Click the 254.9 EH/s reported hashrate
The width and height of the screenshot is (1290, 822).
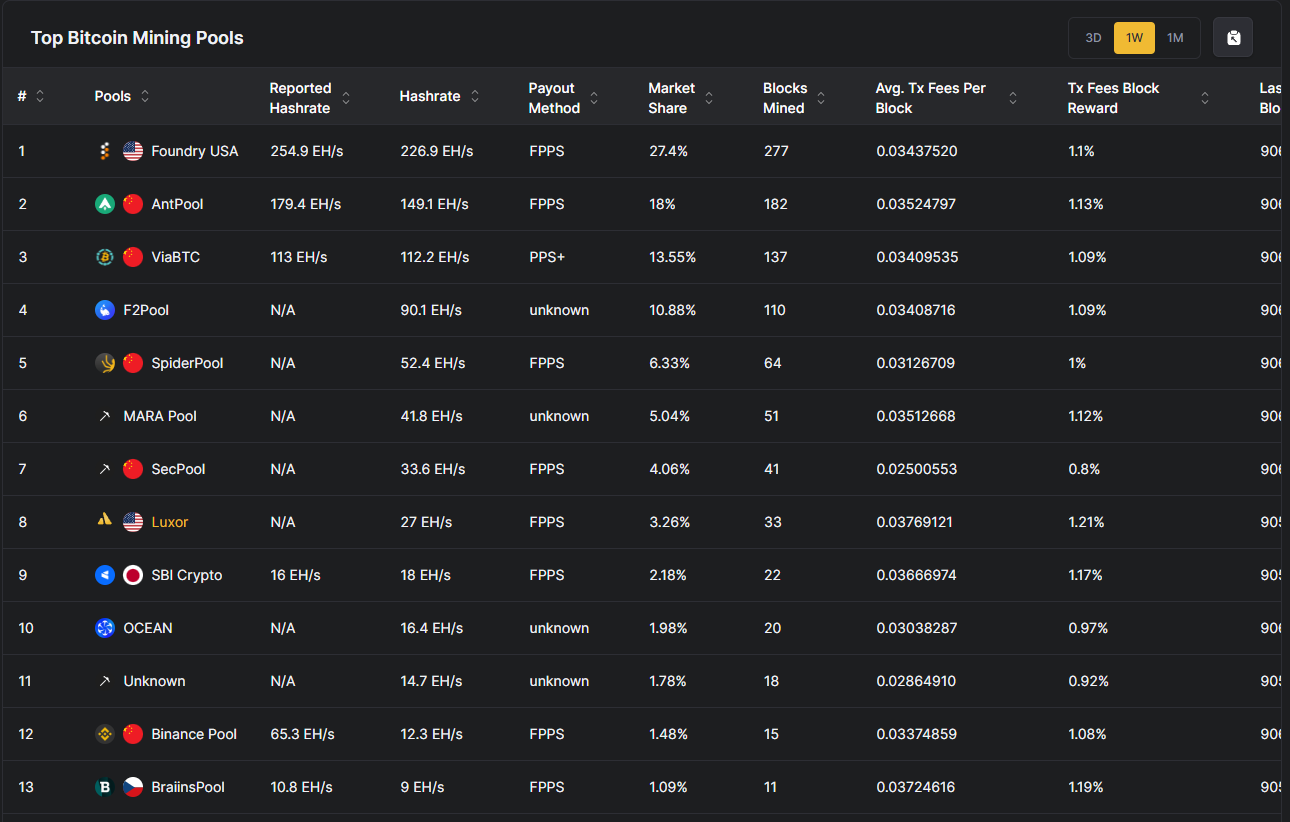pyautogui.click(x=307, y=151)
